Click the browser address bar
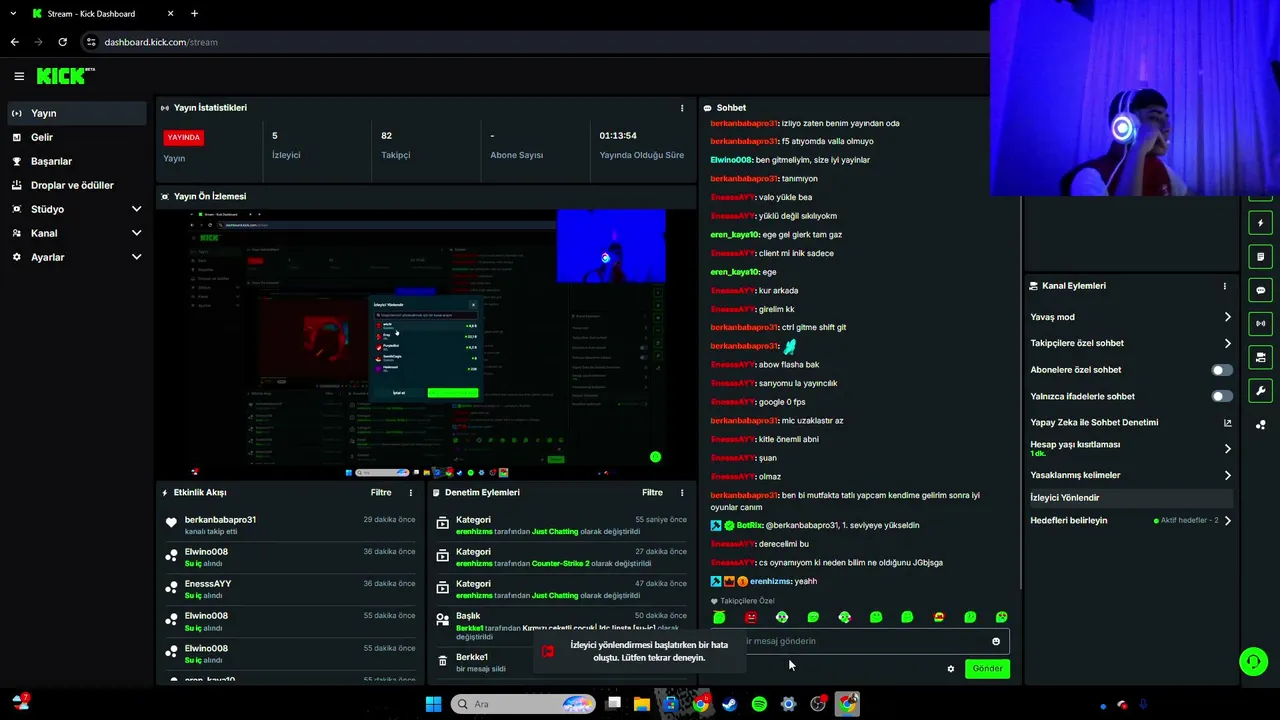Viewport: 1280px width, 720px height. pos(540,42)
